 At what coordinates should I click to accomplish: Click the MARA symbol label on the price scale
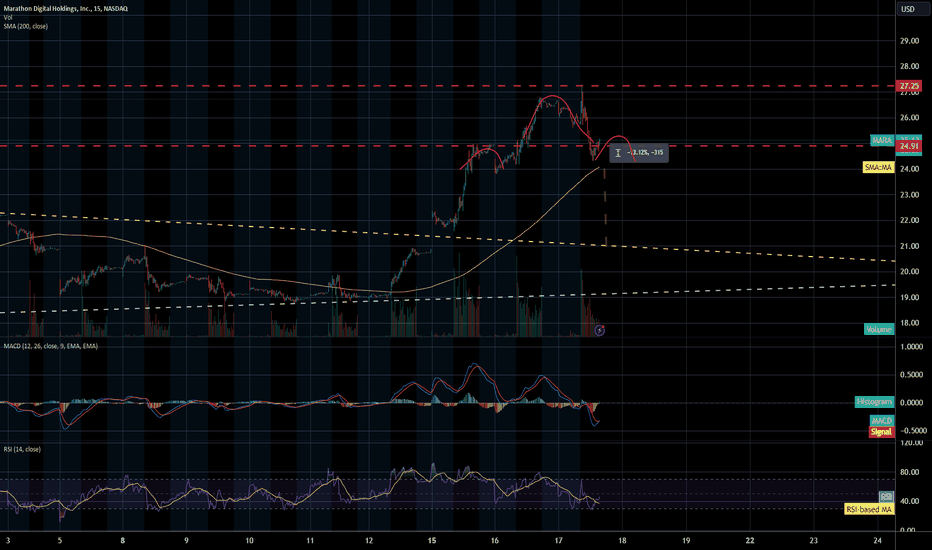pos(881,140)
